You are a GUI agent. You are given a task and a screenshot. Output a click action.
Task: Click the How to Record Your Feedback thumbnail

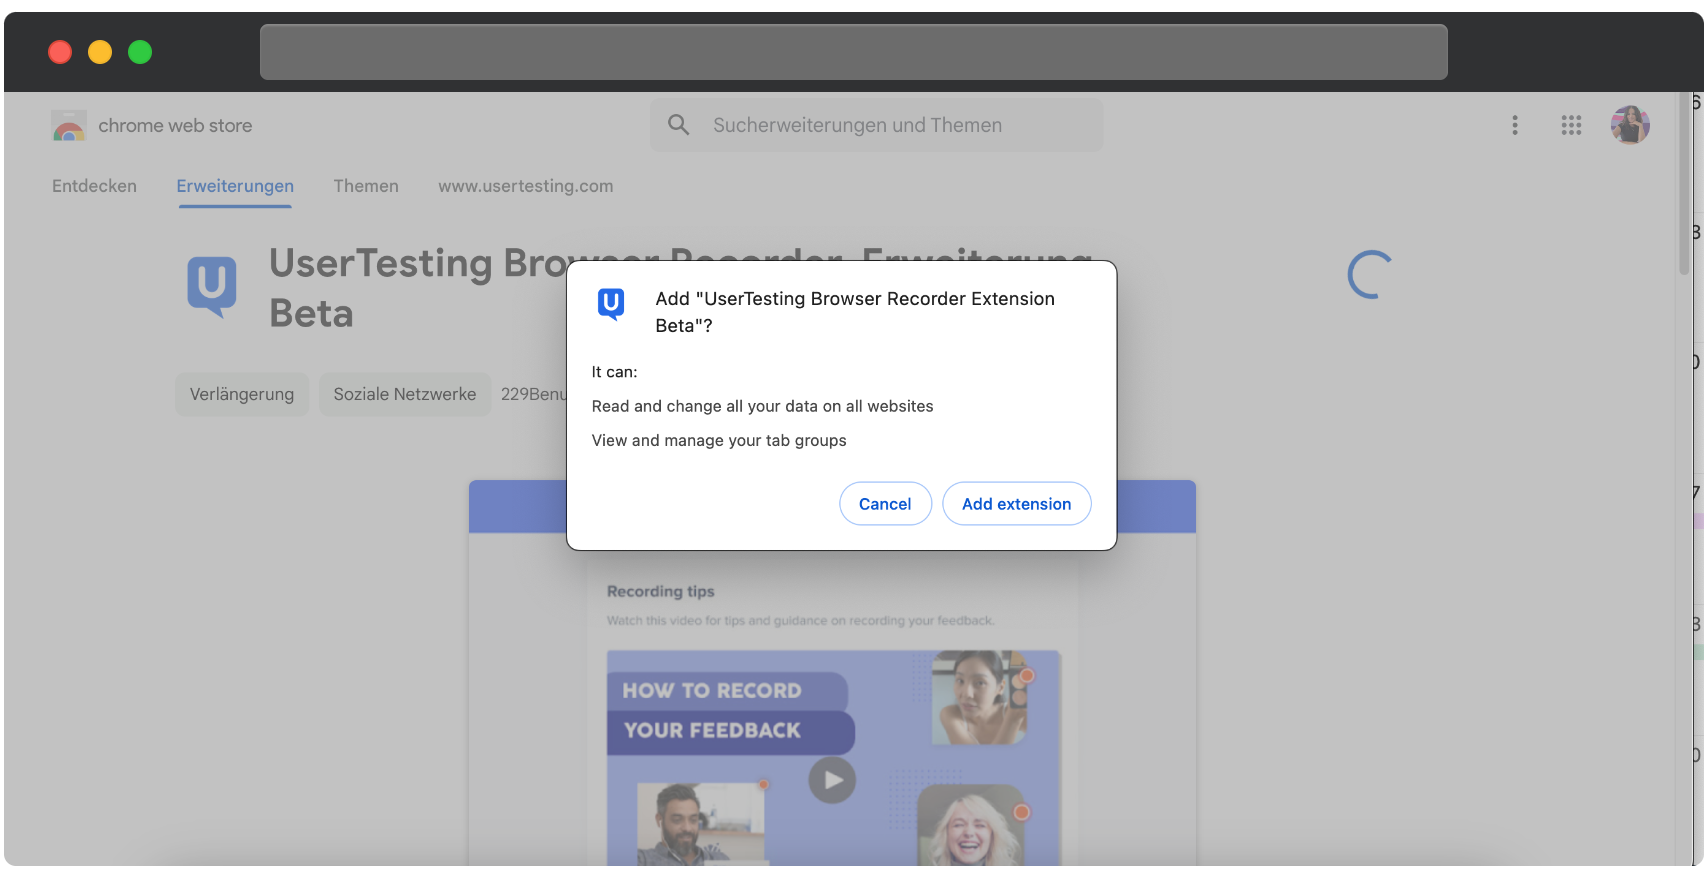point(833,758)
